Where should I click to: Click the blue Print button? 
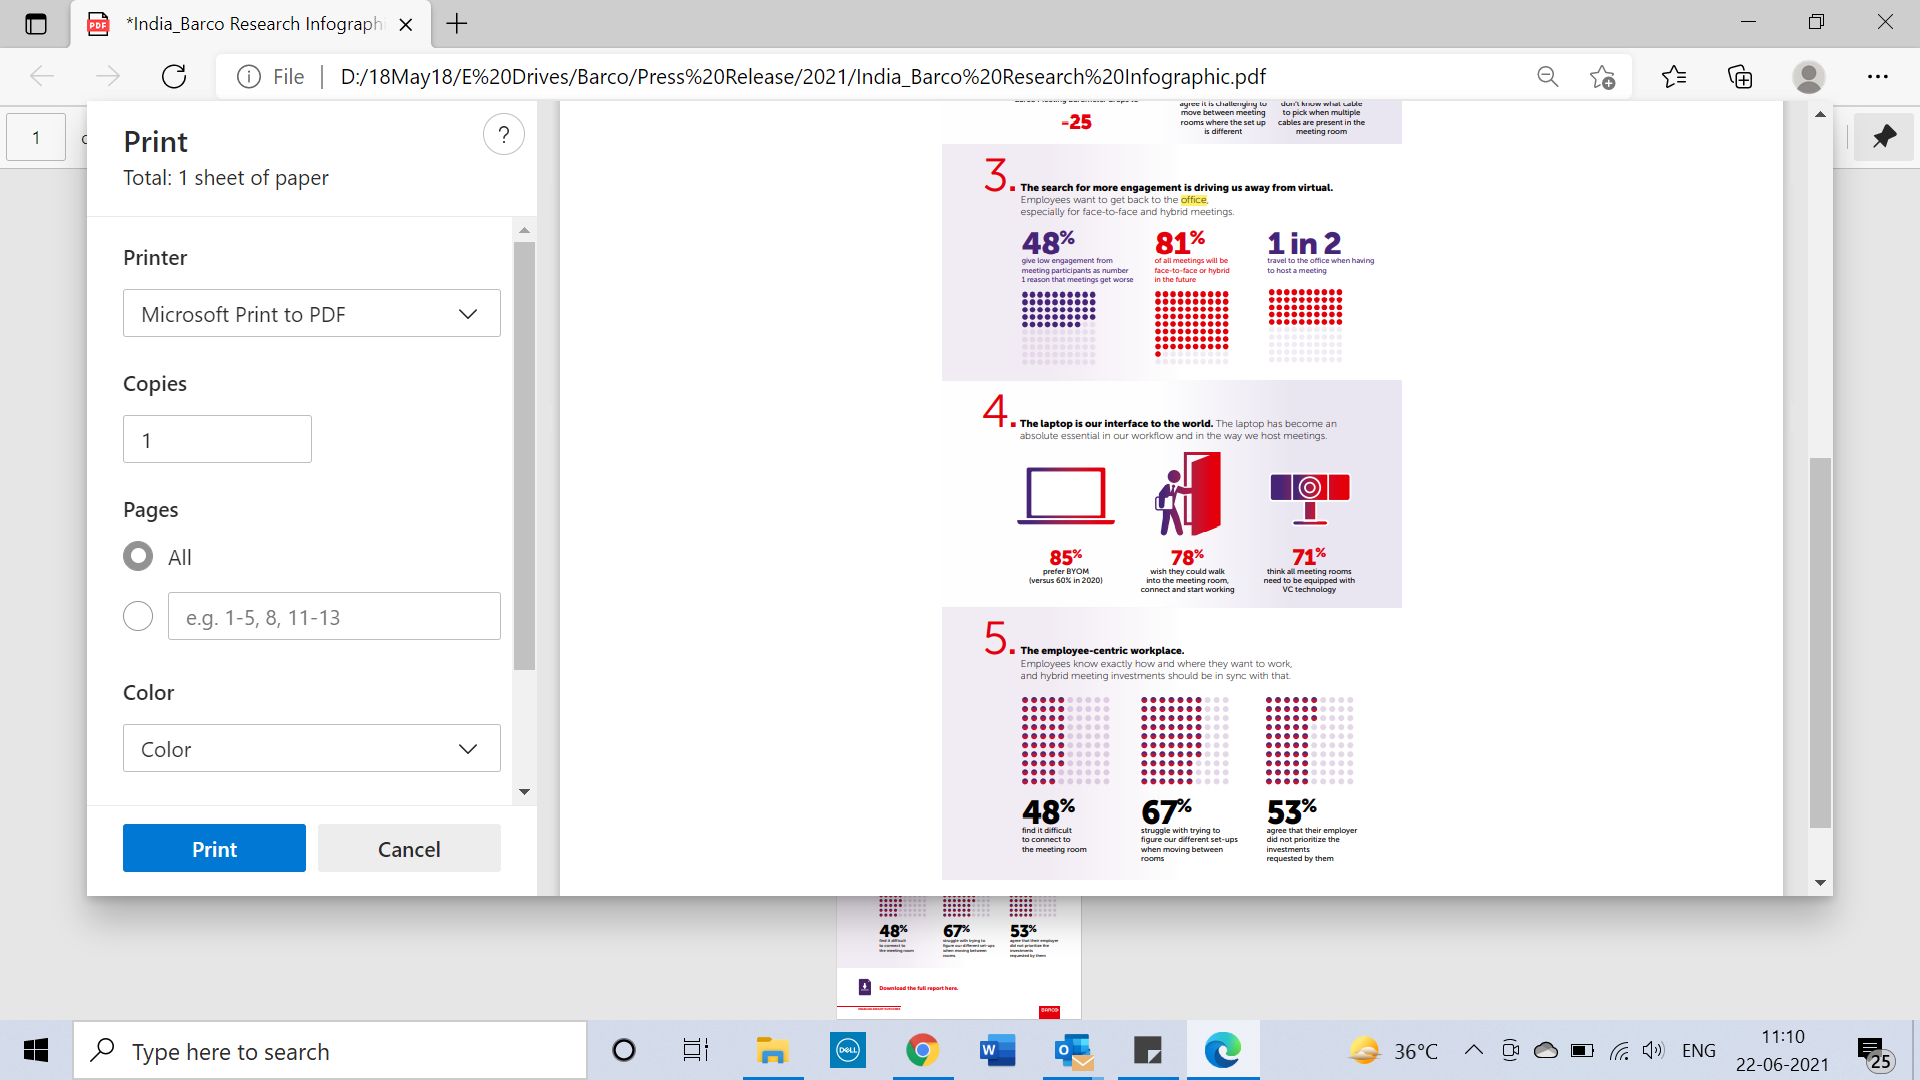tap(214, 849)
